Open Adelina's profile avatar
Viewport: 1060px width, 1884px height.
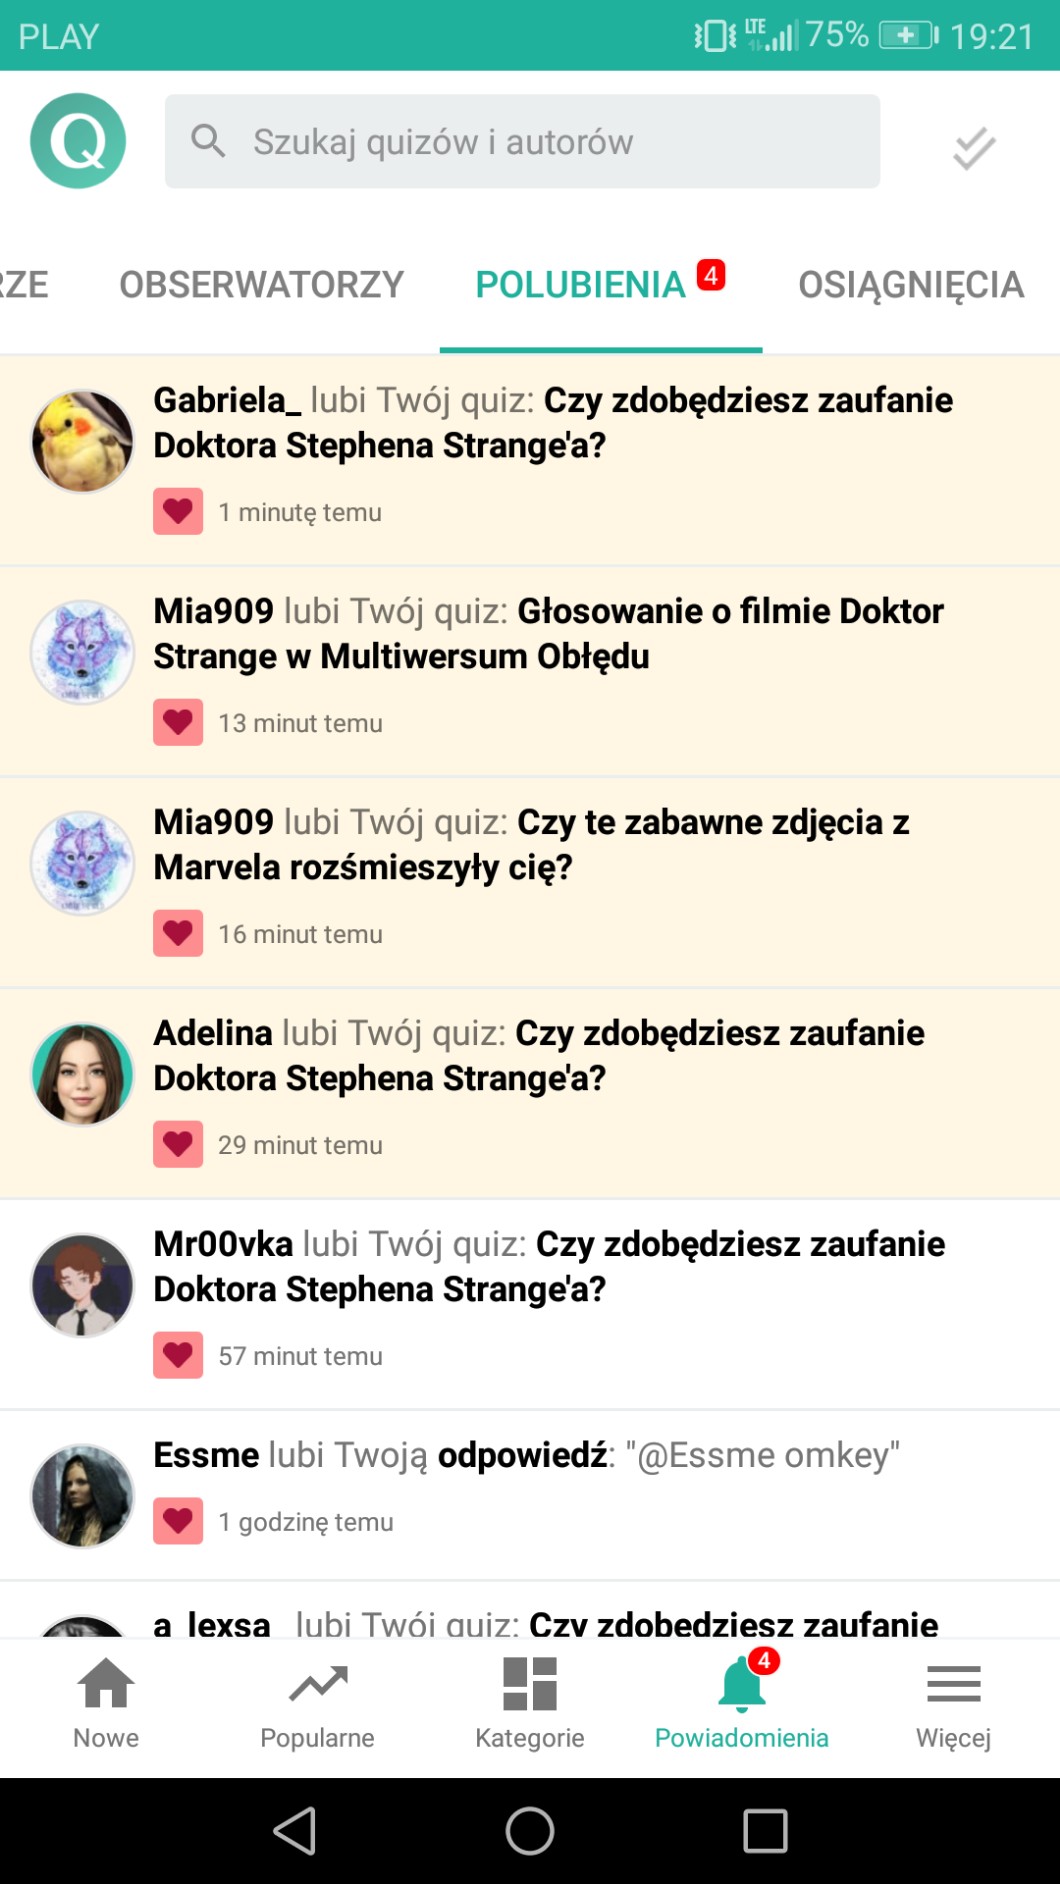(82, 1074)
